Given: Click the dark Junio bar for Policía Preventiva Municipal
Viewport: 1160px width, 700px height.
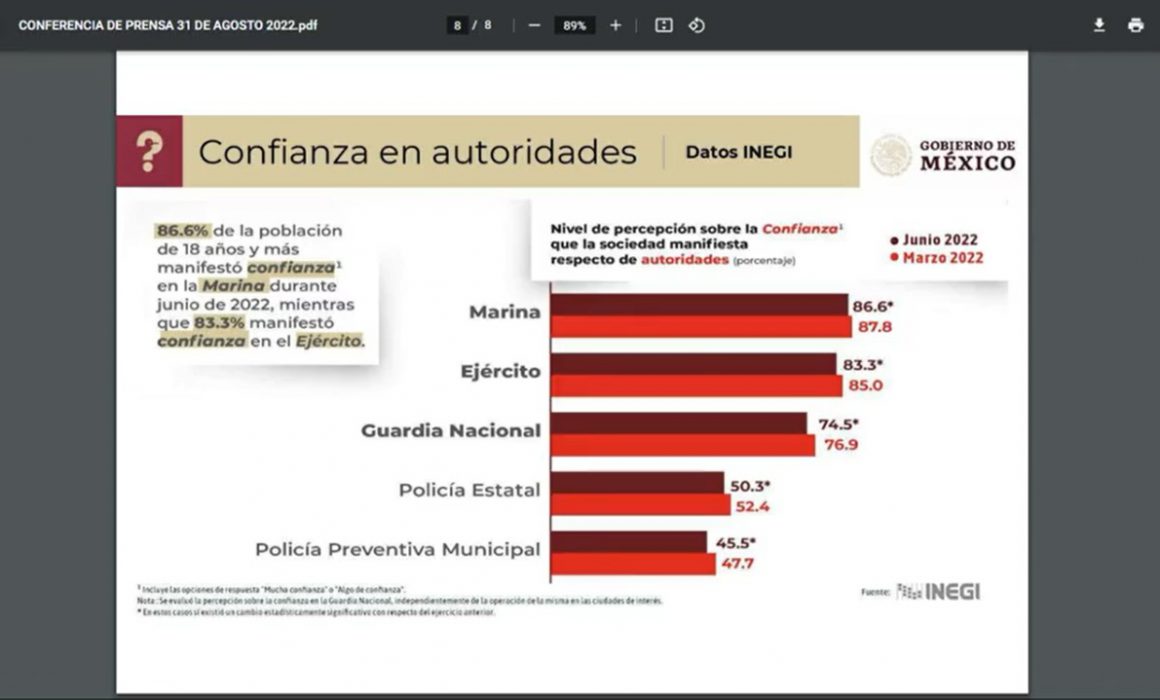Looking at the screenshot, I should (x=629, y=542).
